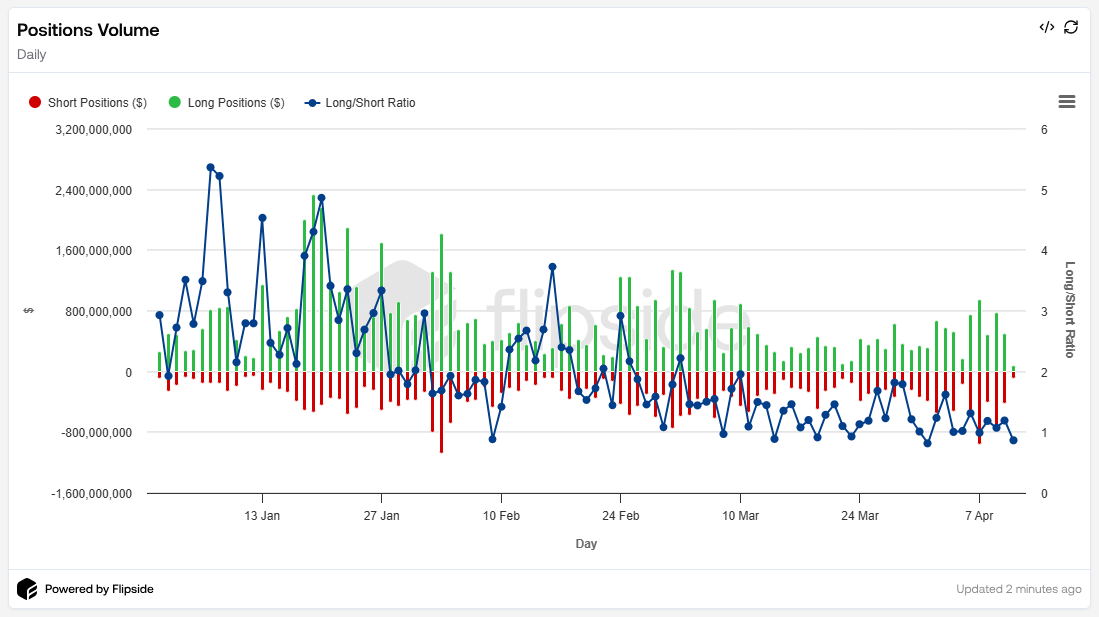Viewport: 1099px width, 617px height.
Task: Click the red Short Positions legend swatch
Action: pos(35,103)
